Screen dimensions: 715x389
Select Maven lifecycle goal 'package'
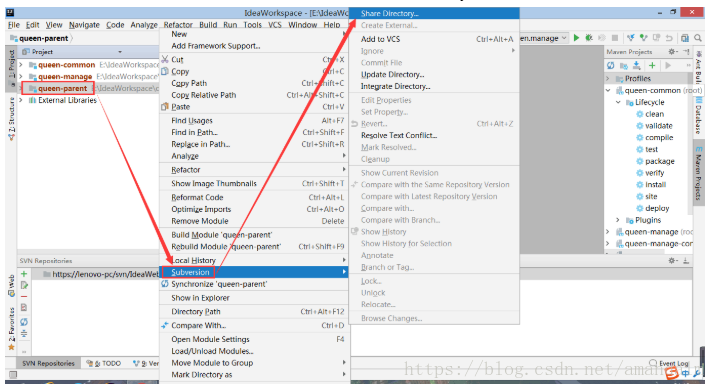click(x=659, y=161)
